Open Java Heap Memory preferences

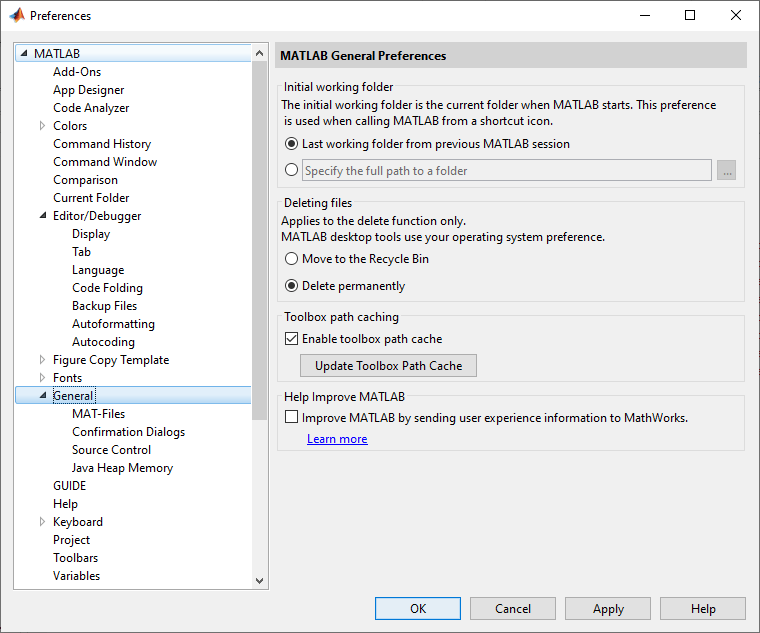(x=122, y=468)
